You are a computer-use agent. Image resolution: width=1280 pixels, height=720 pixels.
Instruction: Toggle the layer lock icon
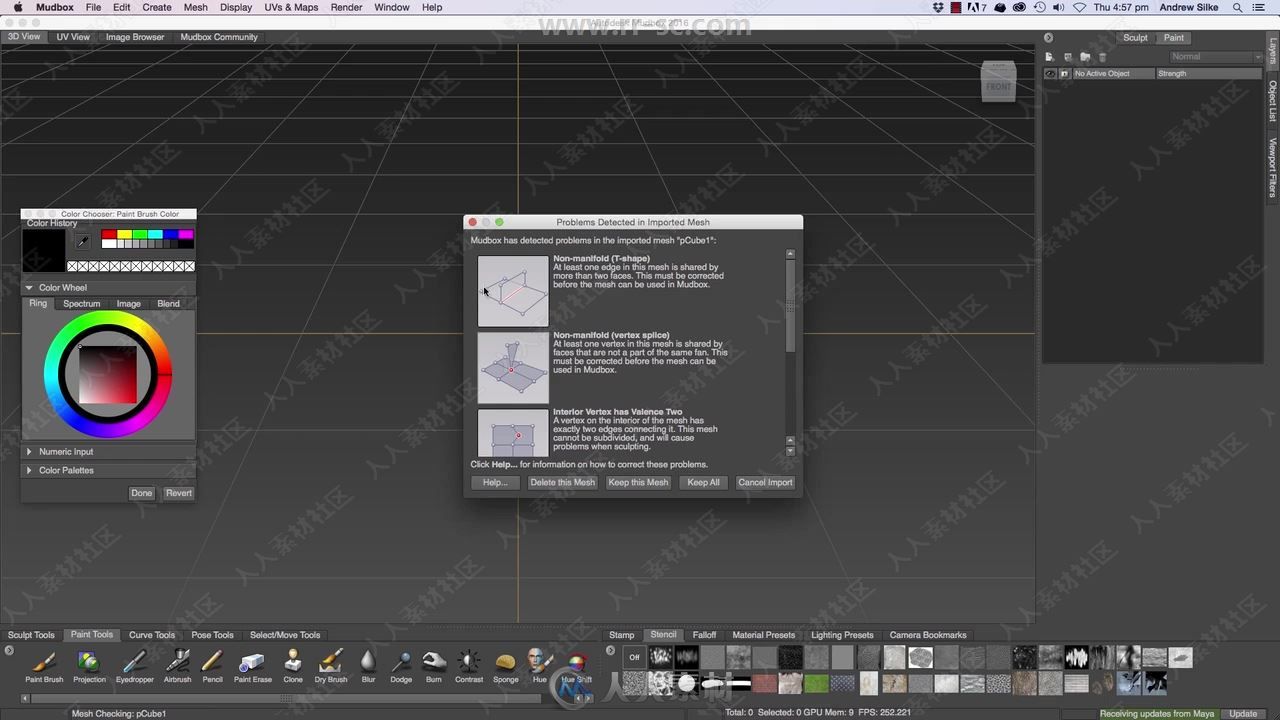click(1064, 74)
